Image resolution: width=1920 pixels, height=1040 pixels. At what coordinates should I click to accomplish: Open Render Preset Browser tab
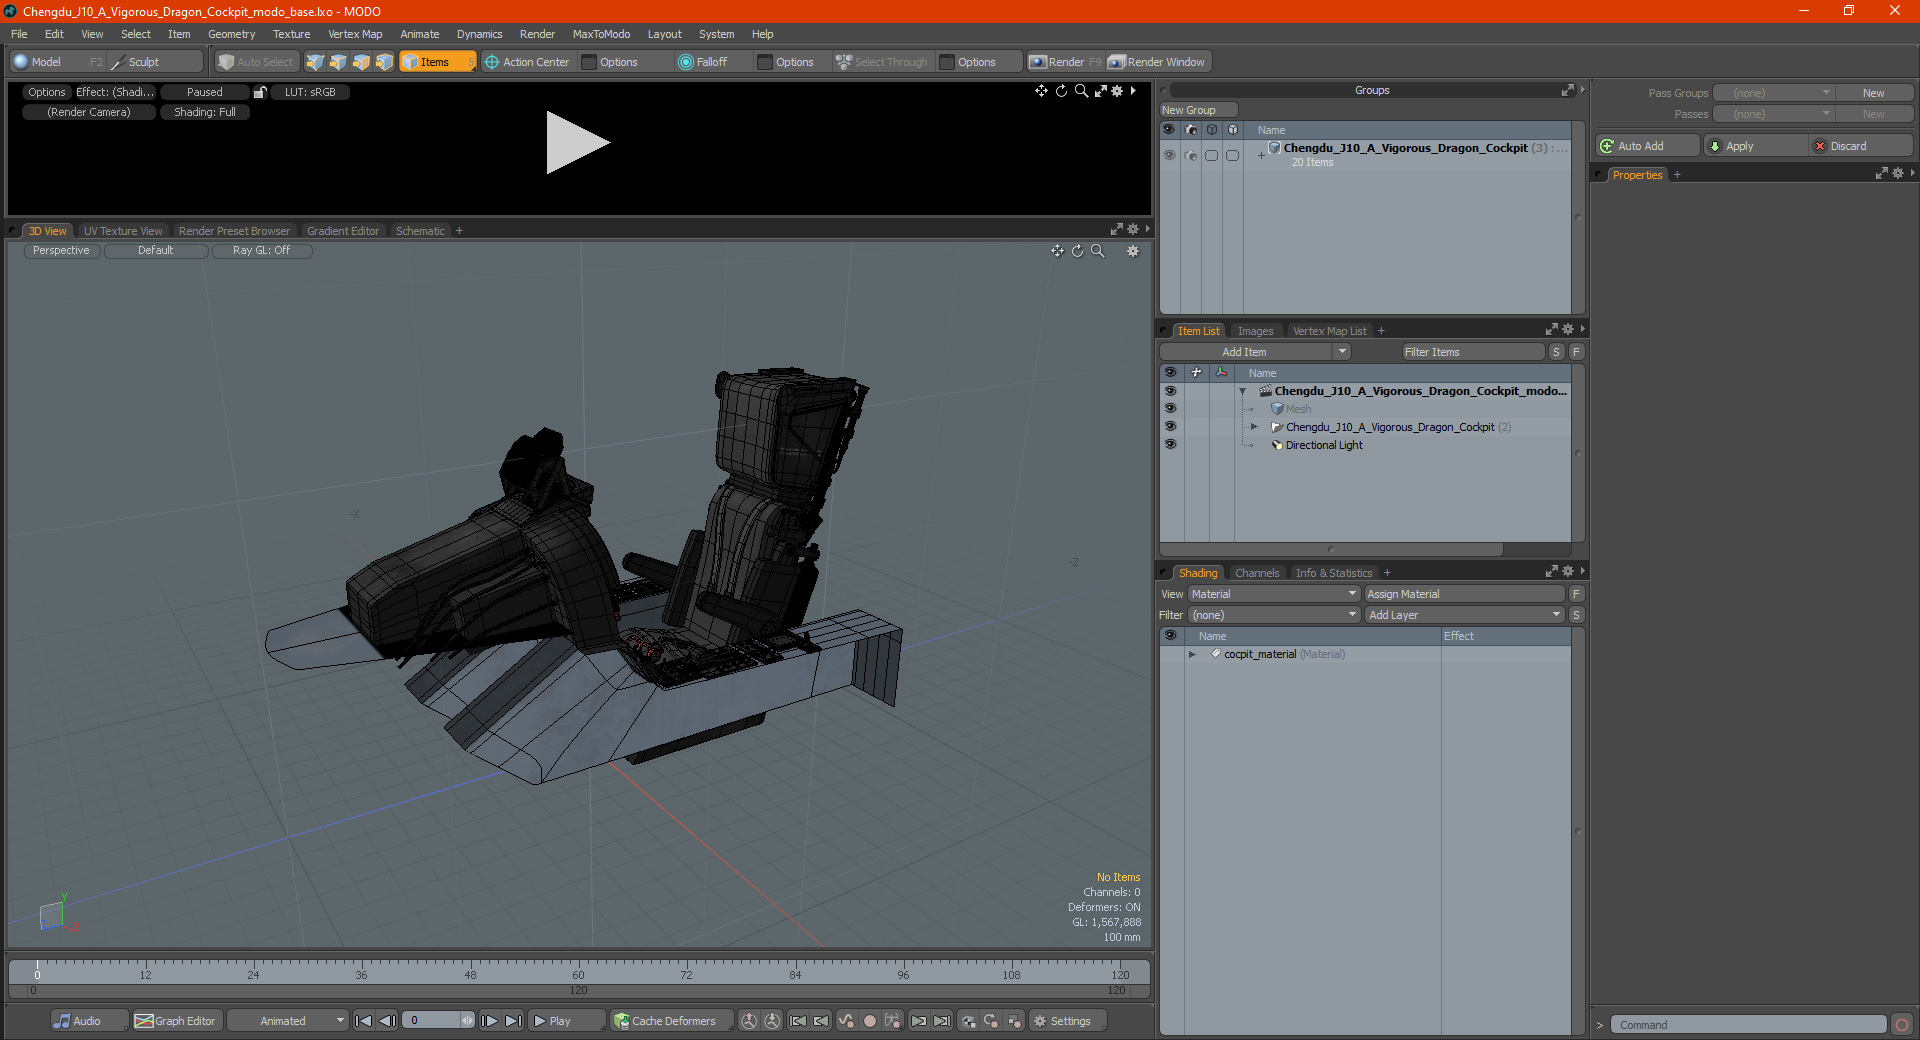click(234, 231)
